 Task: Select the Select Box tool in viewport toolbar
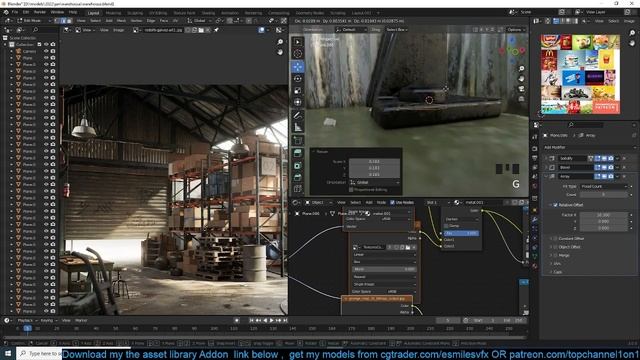[x=298, y=42]
